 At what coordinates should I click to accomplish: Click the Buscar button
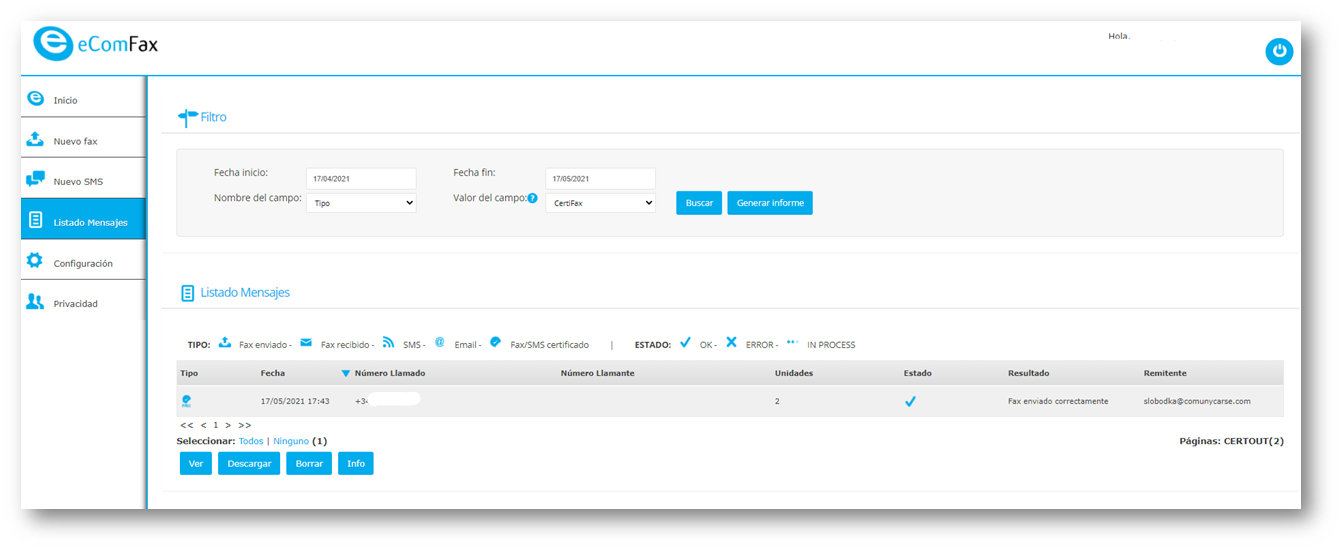point(699,203)
